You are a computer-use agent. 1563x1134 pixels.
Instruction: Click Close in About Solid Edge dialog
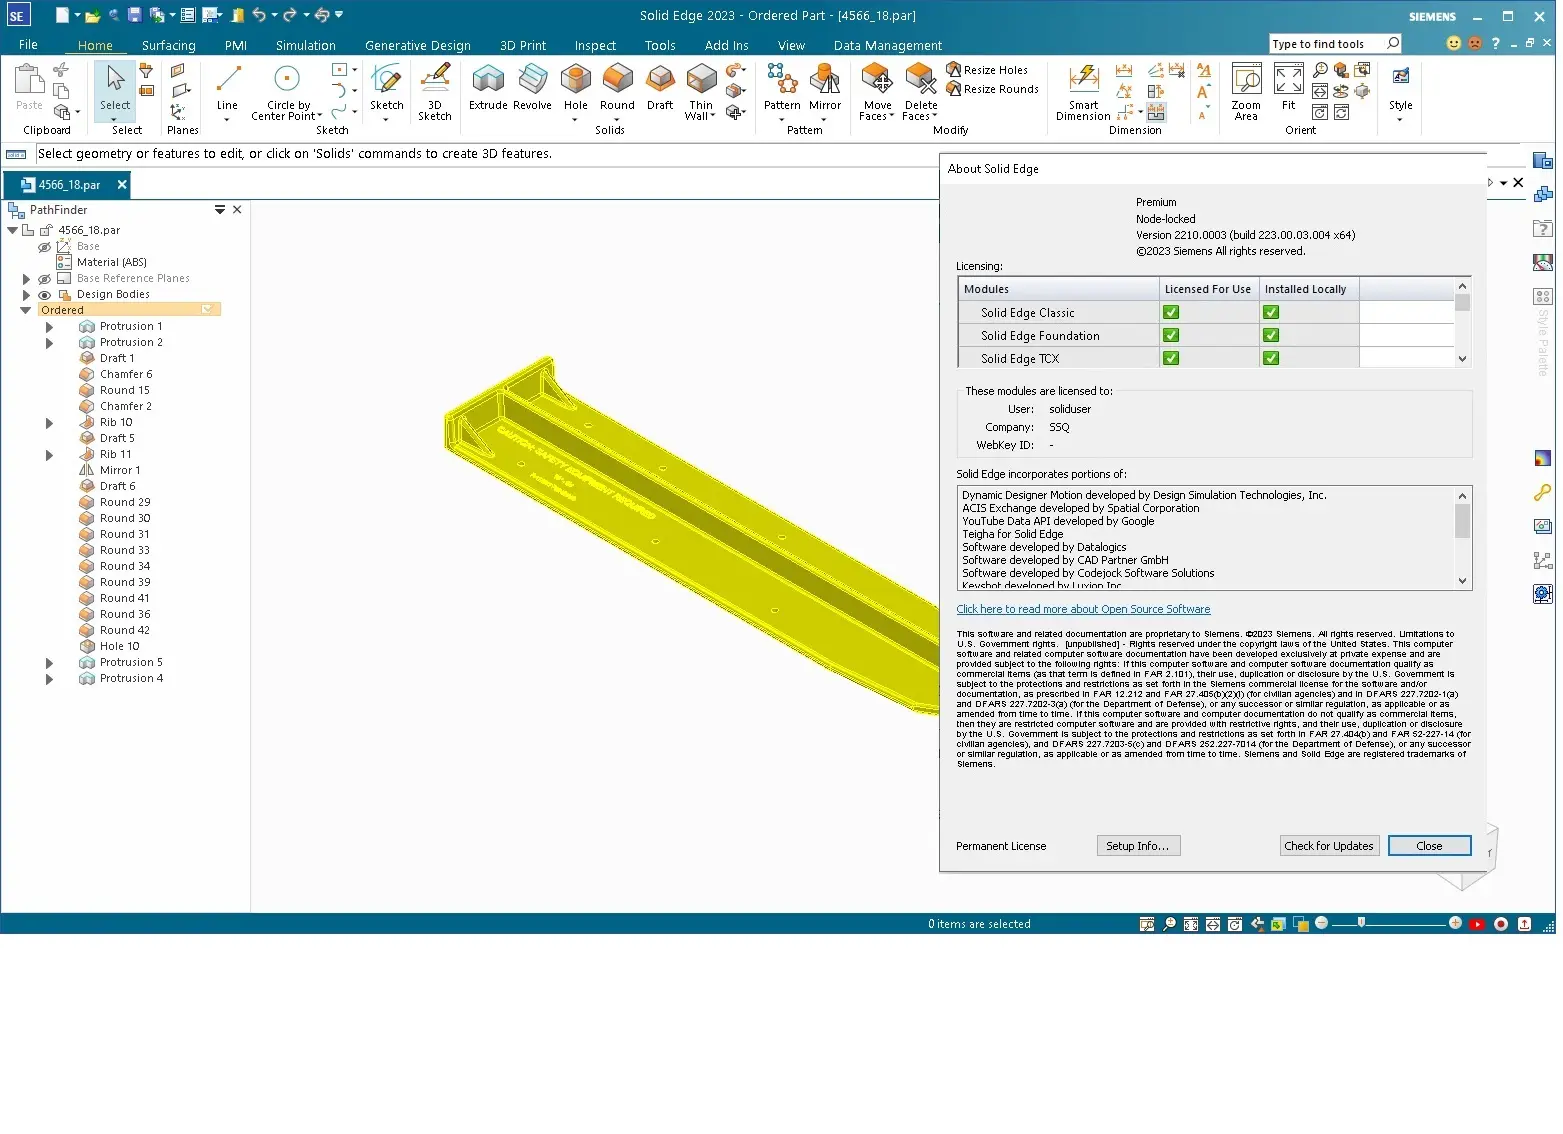[x=1429, y=846]
